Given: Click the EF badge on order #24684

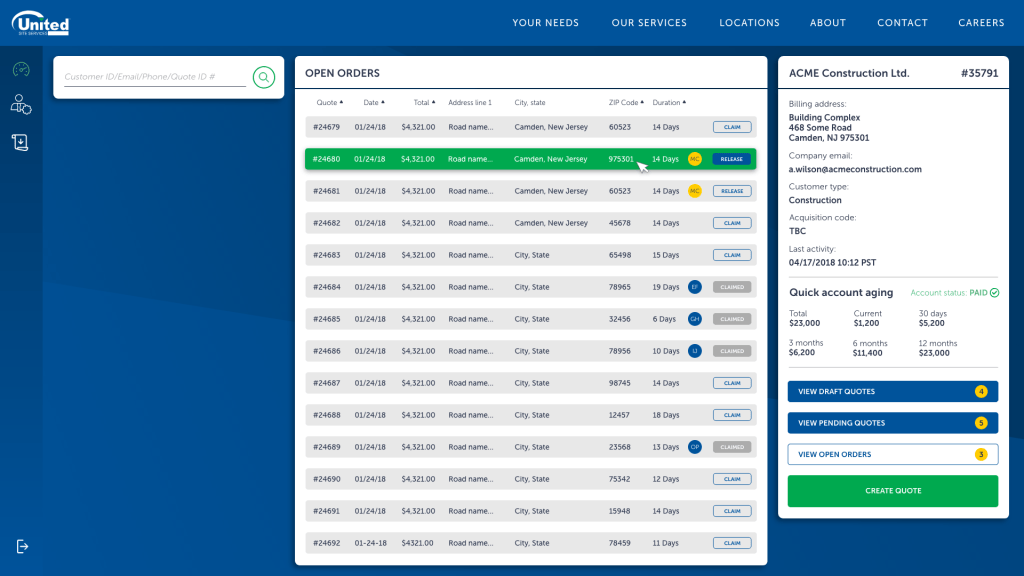Looking at the screenshot, I should [x=695, y=287].
